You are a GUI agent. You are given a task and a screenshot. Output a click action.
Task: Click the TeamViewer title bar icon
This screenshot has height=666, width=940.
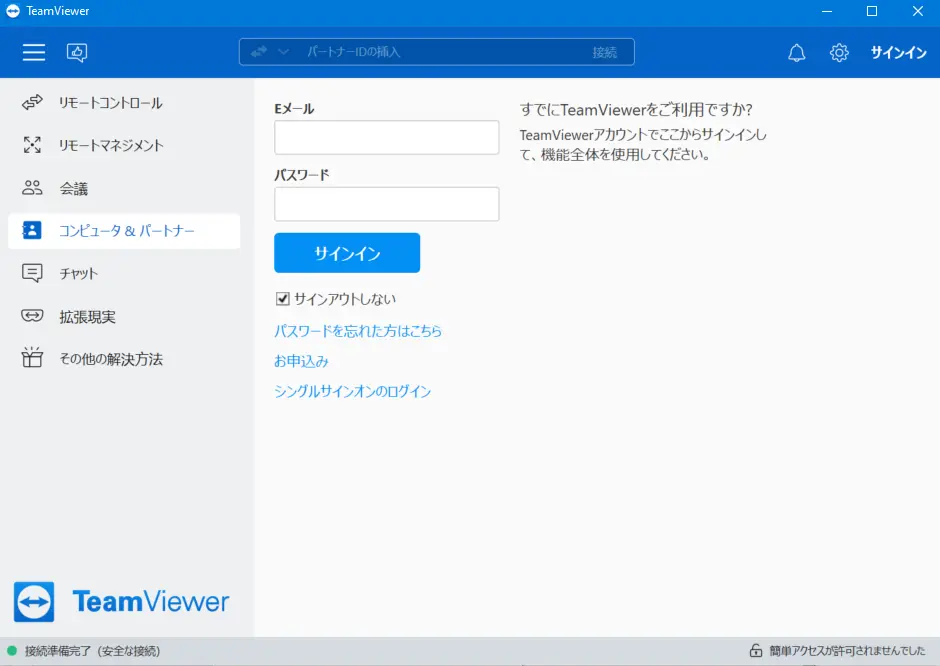pos(13,11)
